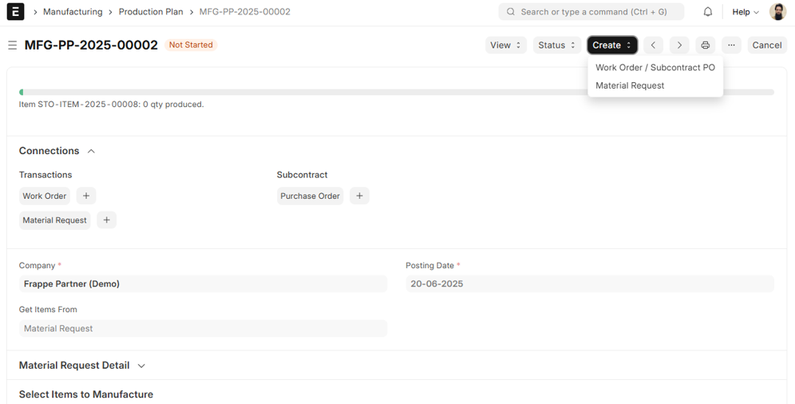Toggle the sidebar hamburger menu icon
795x404 pixels.
[x=12, y=45]
